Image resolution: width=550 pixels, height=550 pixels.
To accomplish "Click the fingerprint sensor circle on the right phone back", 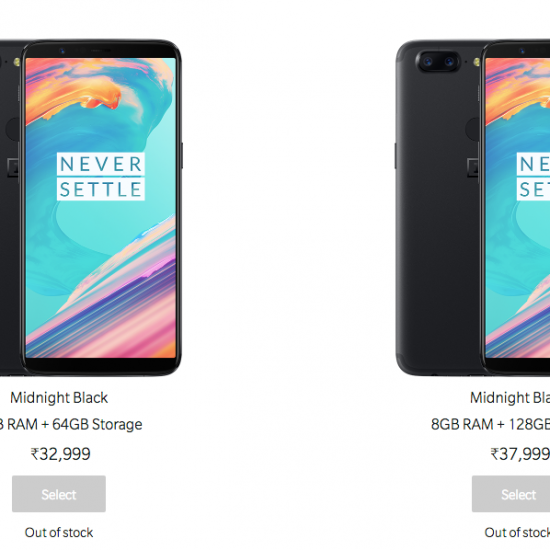I will [x=473, y=129].
